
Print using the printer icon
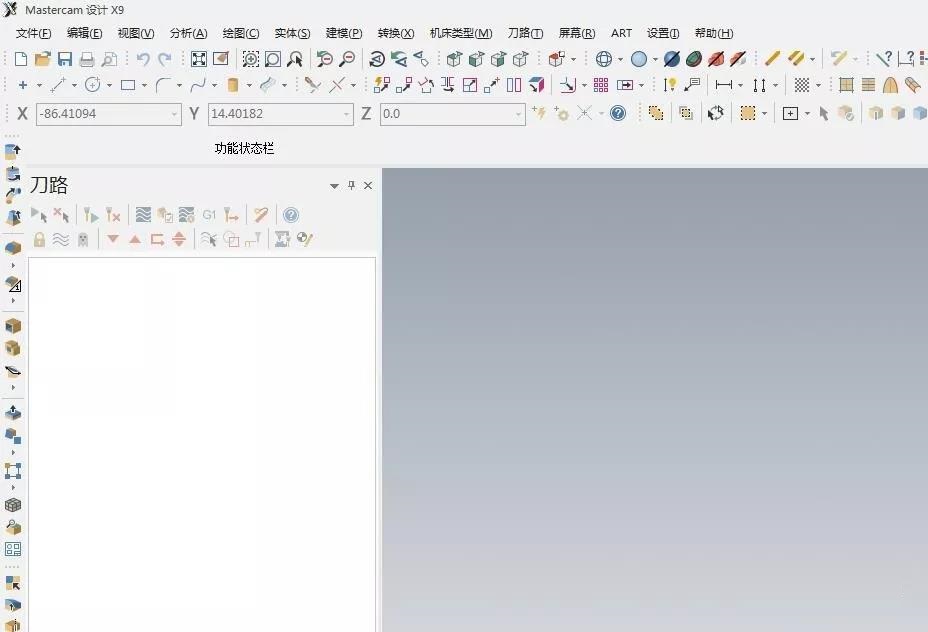click(87, 59)
